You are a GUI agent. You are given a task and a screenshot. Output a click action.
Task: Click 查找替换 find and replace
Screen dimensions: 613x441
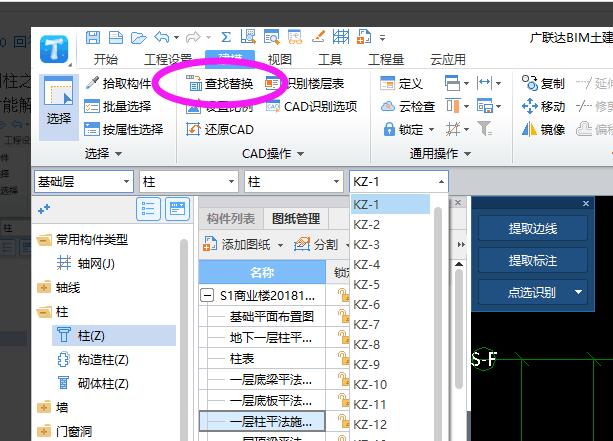click(x=220, y=83)
